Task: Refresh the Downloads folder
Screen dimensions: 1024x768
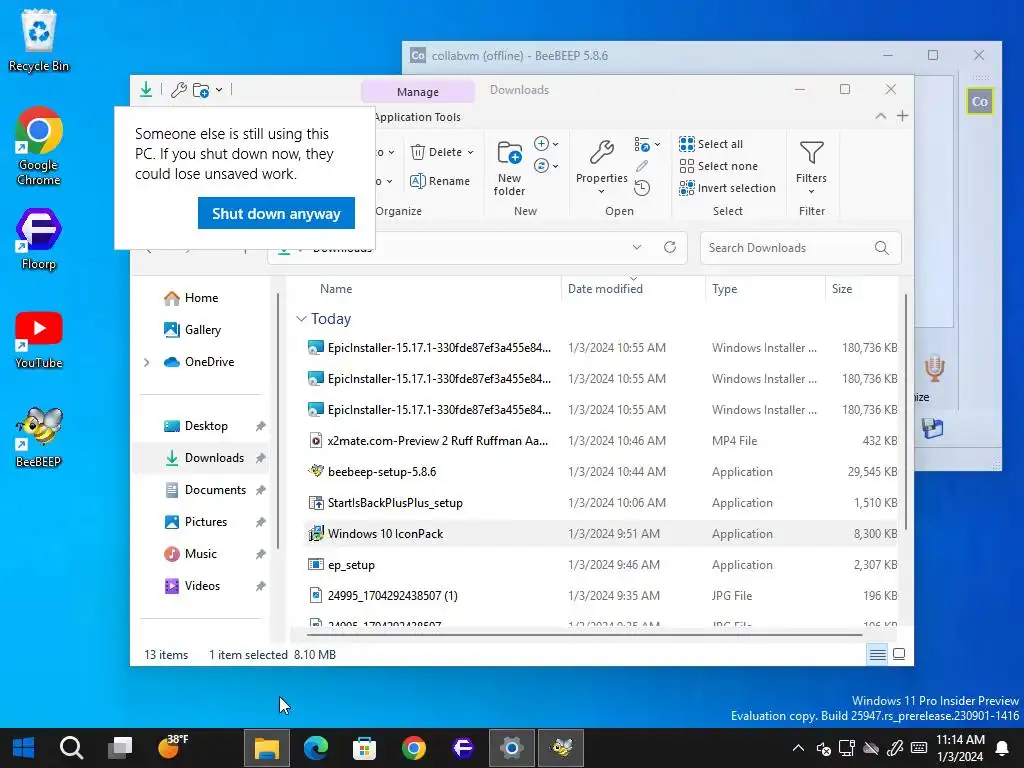Action: pos(669,248)
